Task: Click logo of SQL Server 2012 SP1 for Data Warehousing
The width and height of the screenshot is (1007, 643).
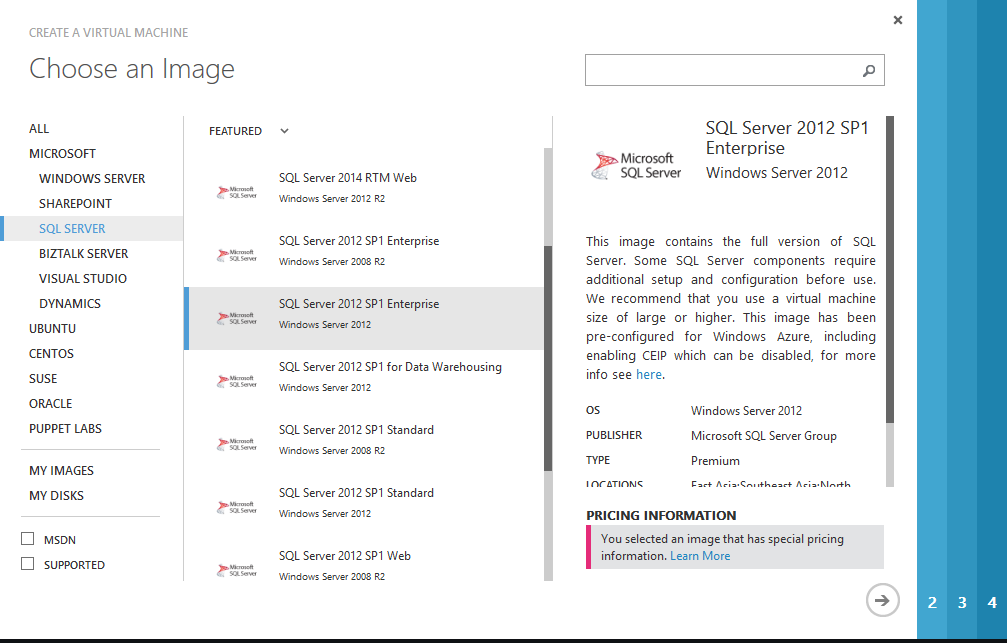Action: (x=237, y=381)
